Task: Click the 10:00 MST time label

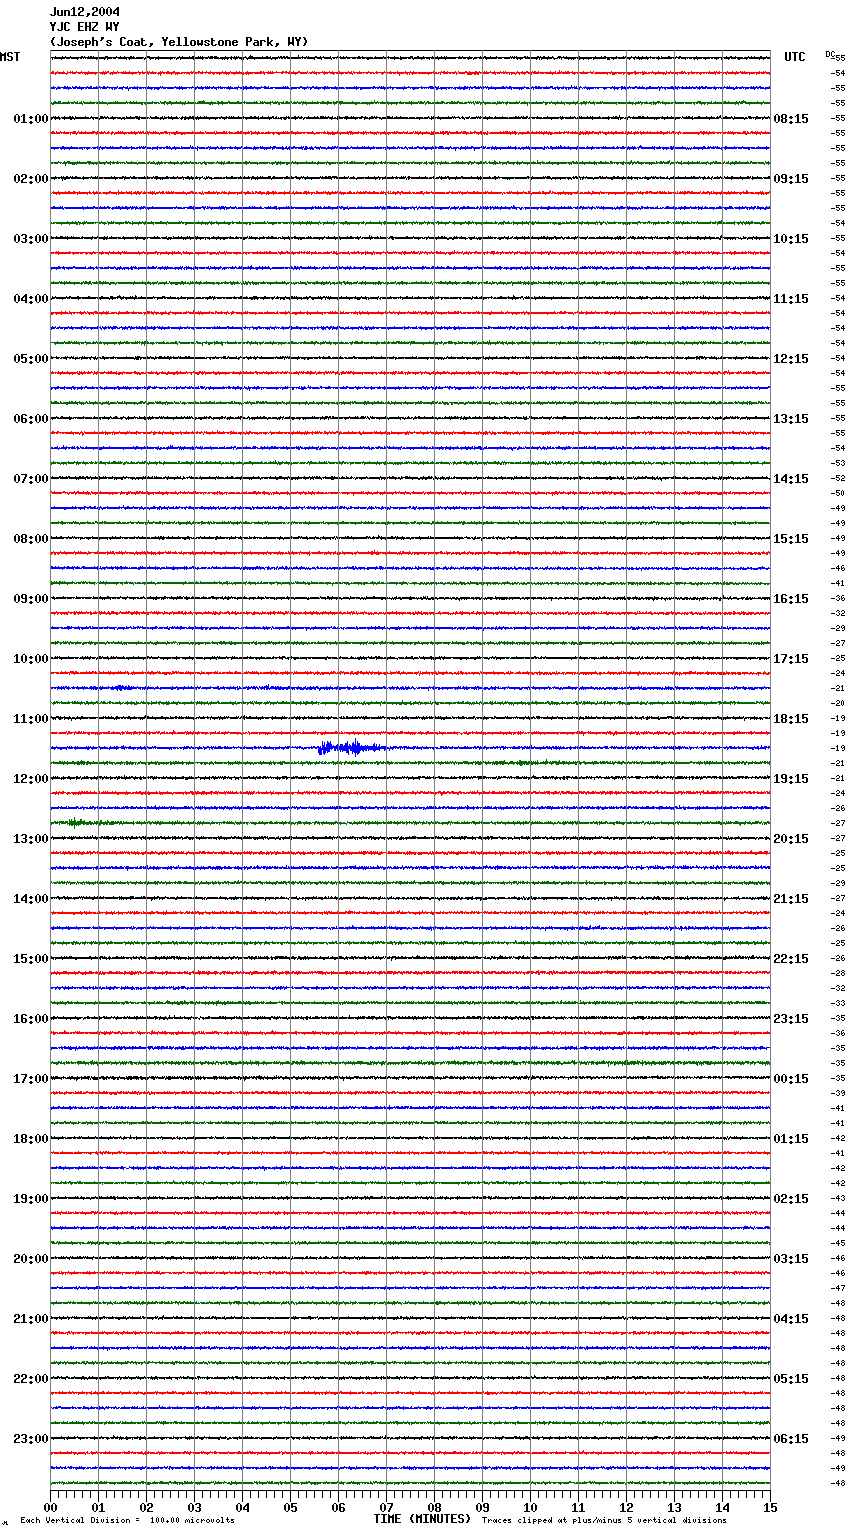Action: point(31,659)
